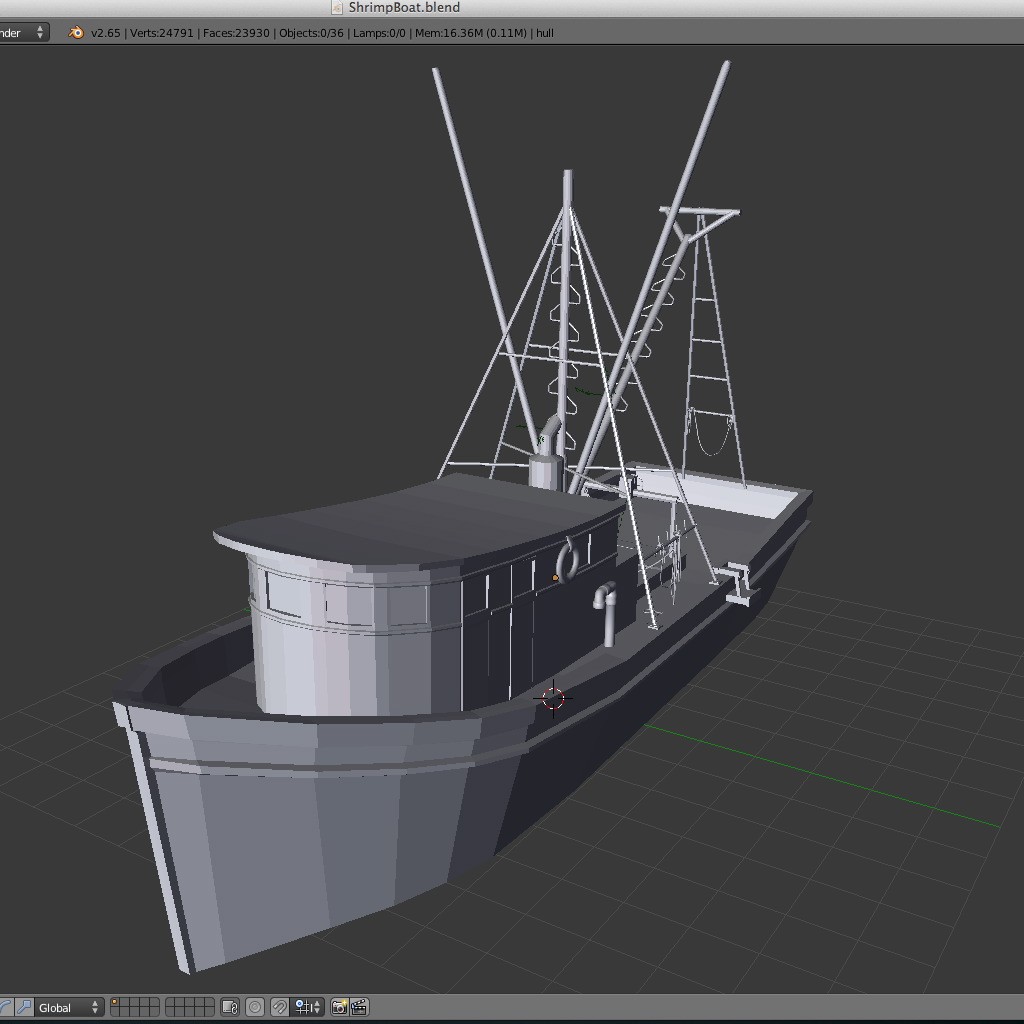Click the OpenGL render animation clapboard icon
Screen dimensions: 1024x1024
359,1007
